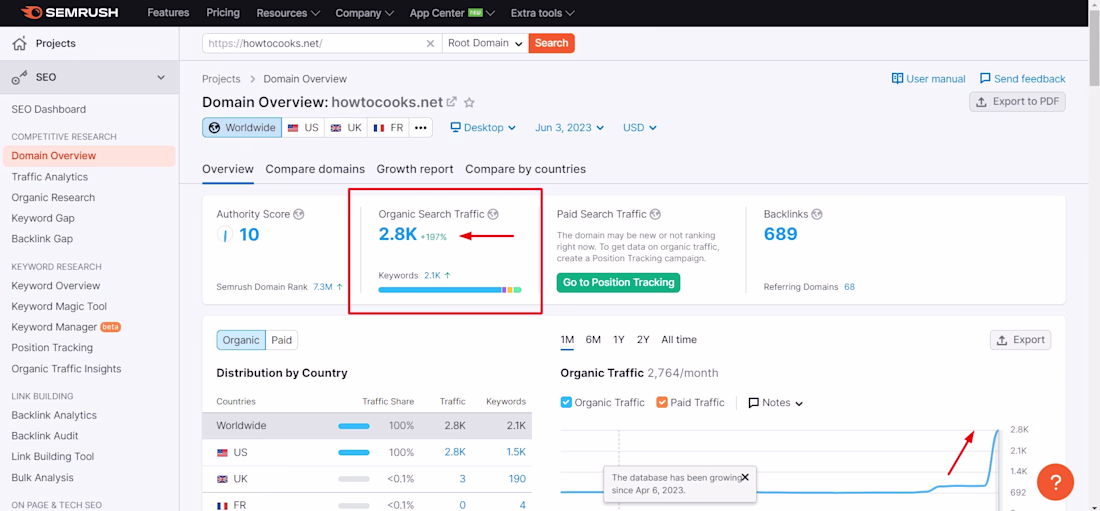This screenshot has width=1100, height=511.
Task: Click the keywords distribution color bar
Action: [449, 290]
